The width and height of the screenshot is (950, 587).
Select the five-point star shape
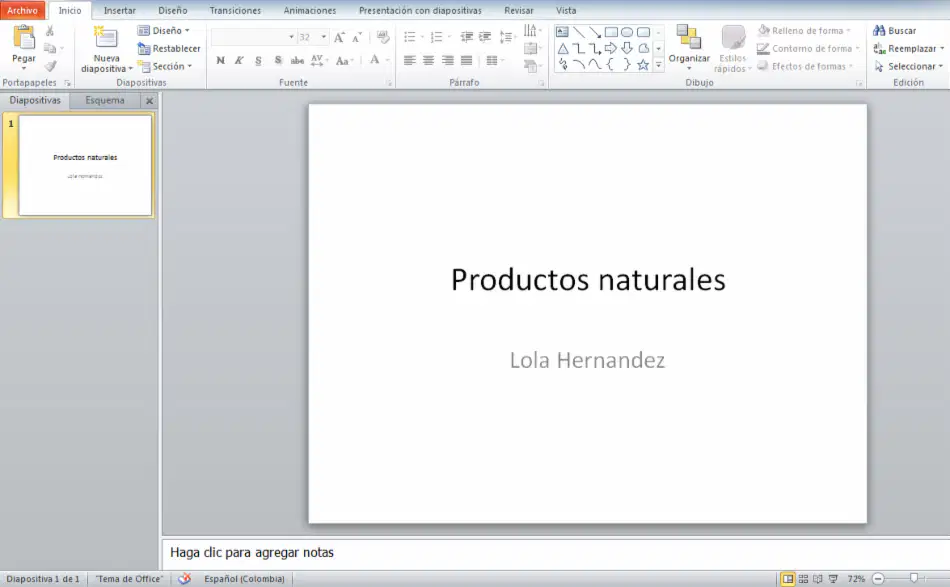(643, 65)
